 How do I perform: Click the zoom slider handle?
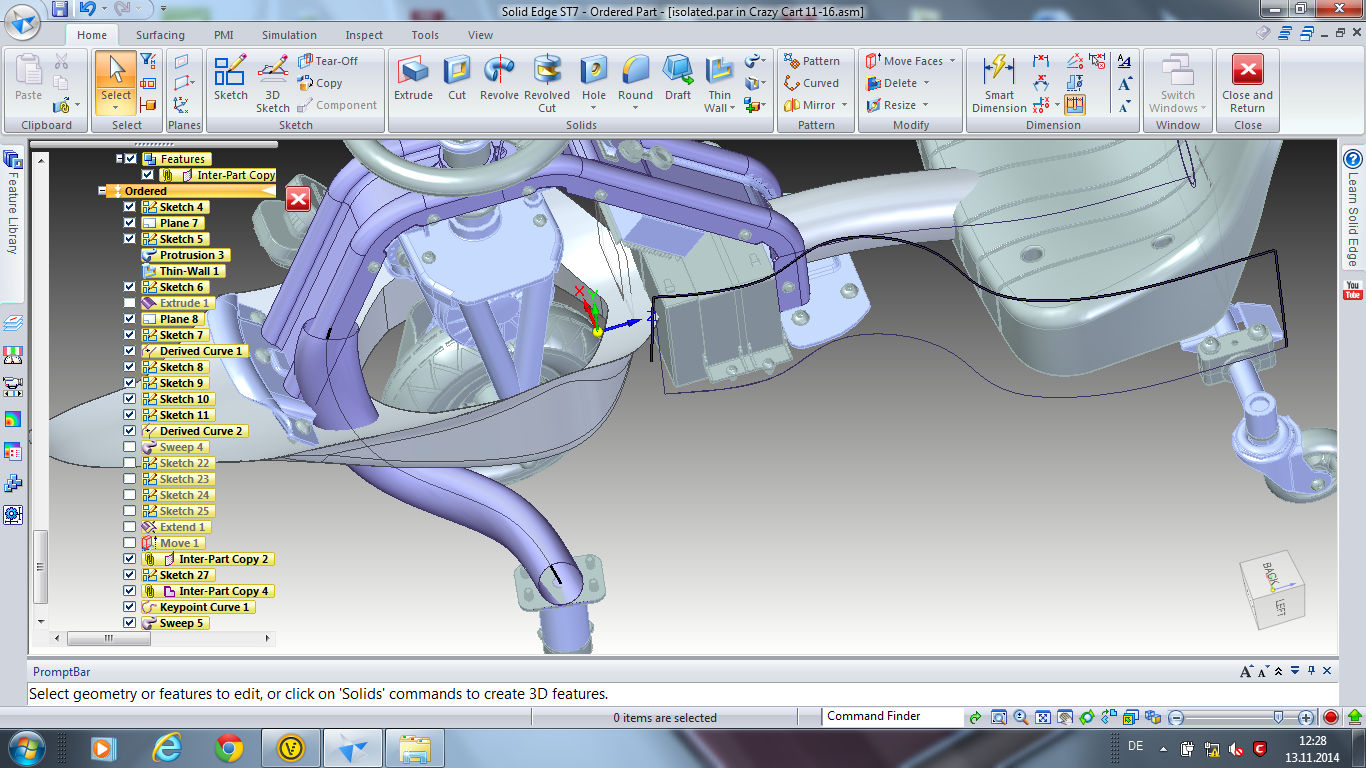coord(1278,717)
